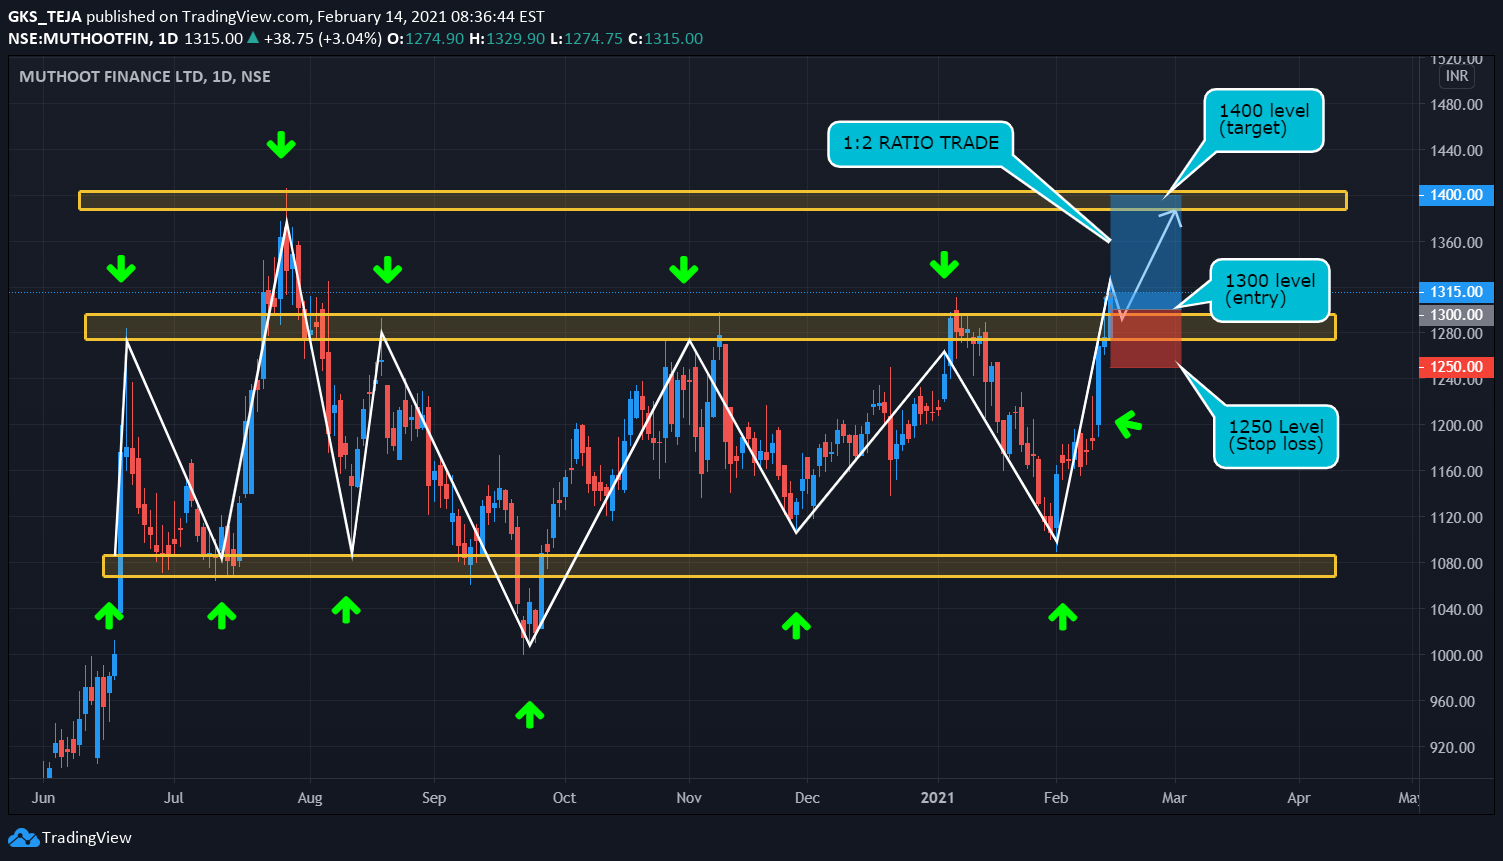Click the 1480.00 price axis label
Image resolution: width=1503 pixels, height=861 pixels.
1455,105
